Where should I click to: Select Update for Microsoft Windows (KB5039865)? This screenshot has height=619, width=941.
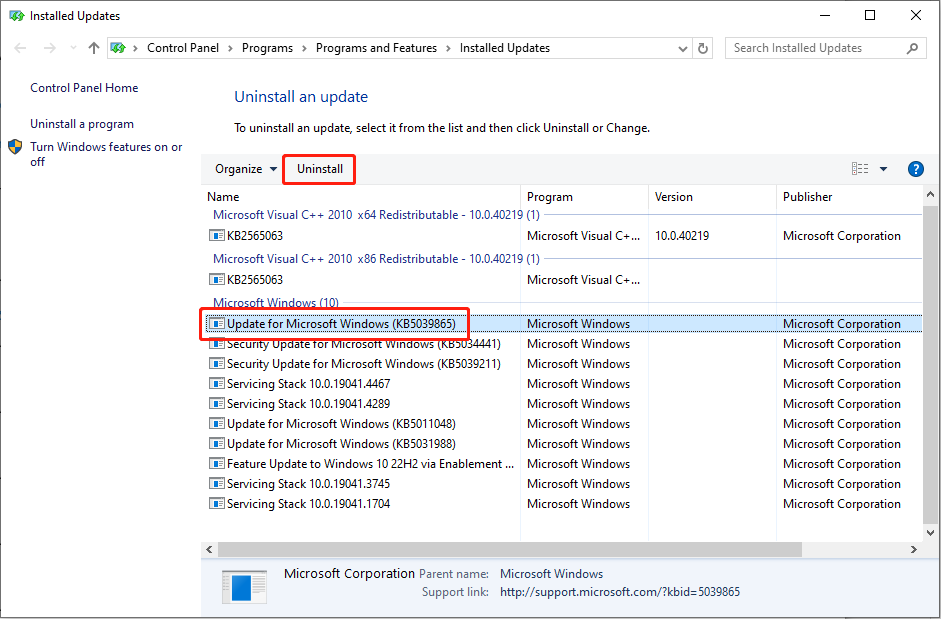pos(564,324)
